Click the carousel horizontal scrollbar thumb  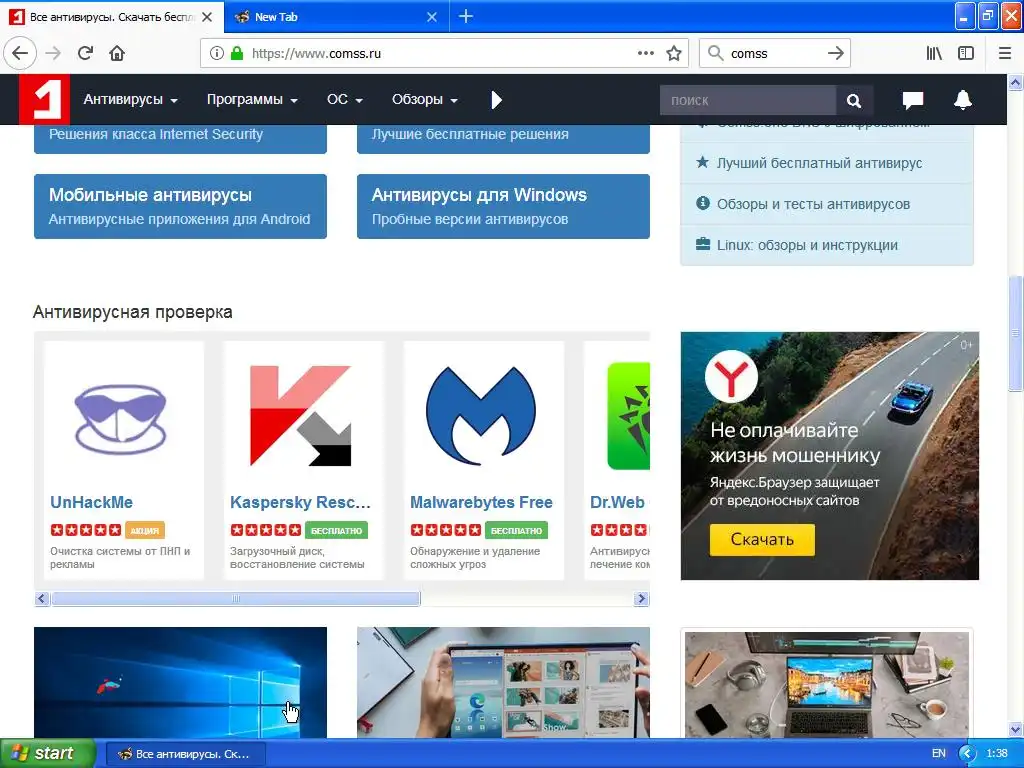tap(236, 598)
